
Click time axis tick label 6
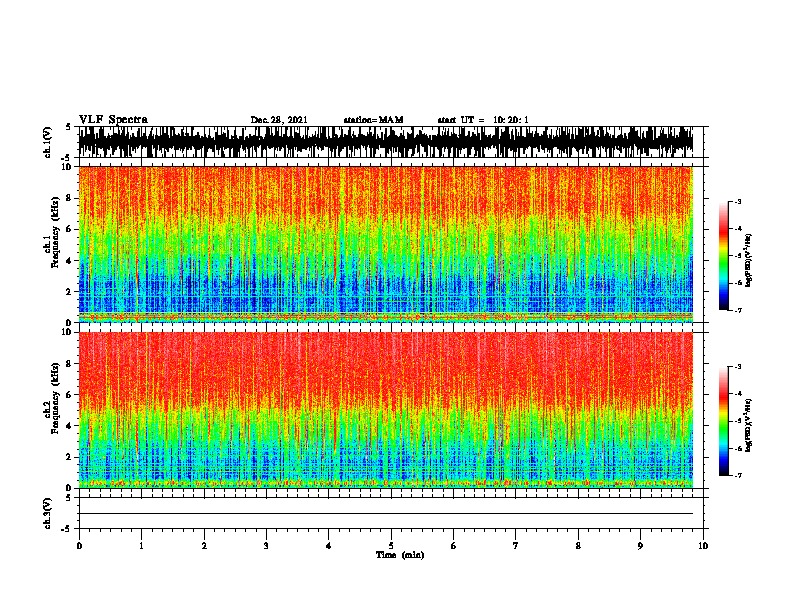(454, 546)
